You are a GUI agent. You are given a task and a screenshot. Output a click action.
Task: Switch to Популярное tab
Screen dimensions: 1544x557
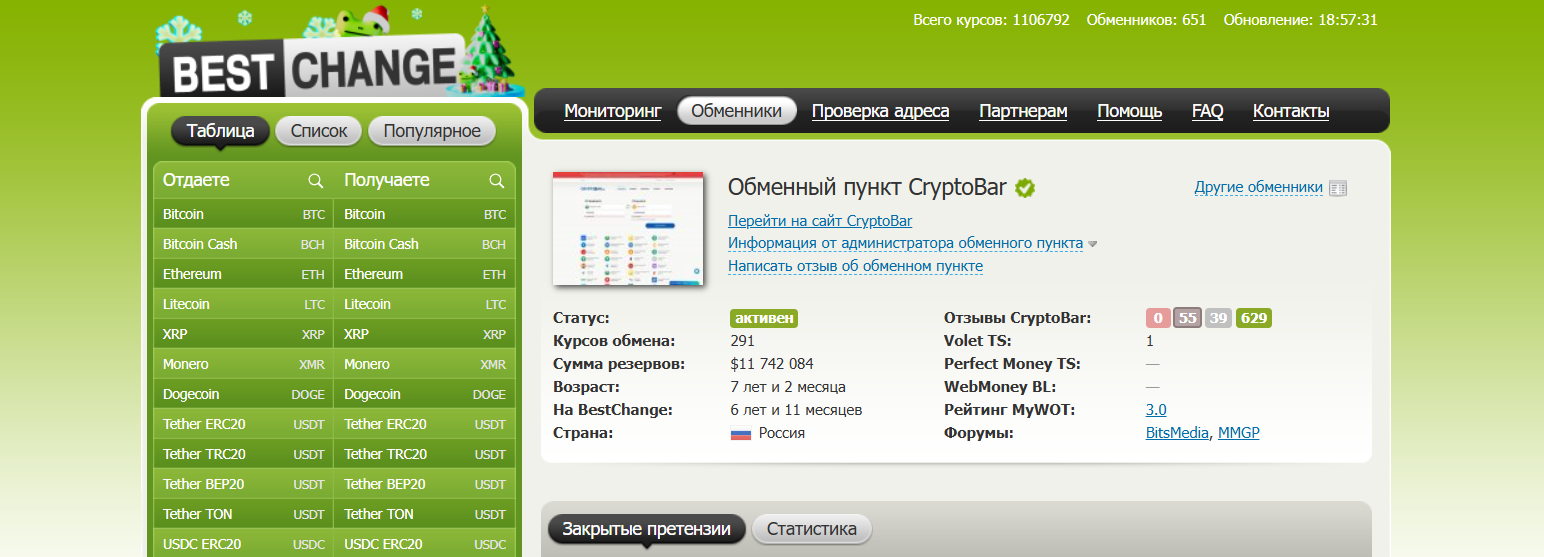point(432,131)
